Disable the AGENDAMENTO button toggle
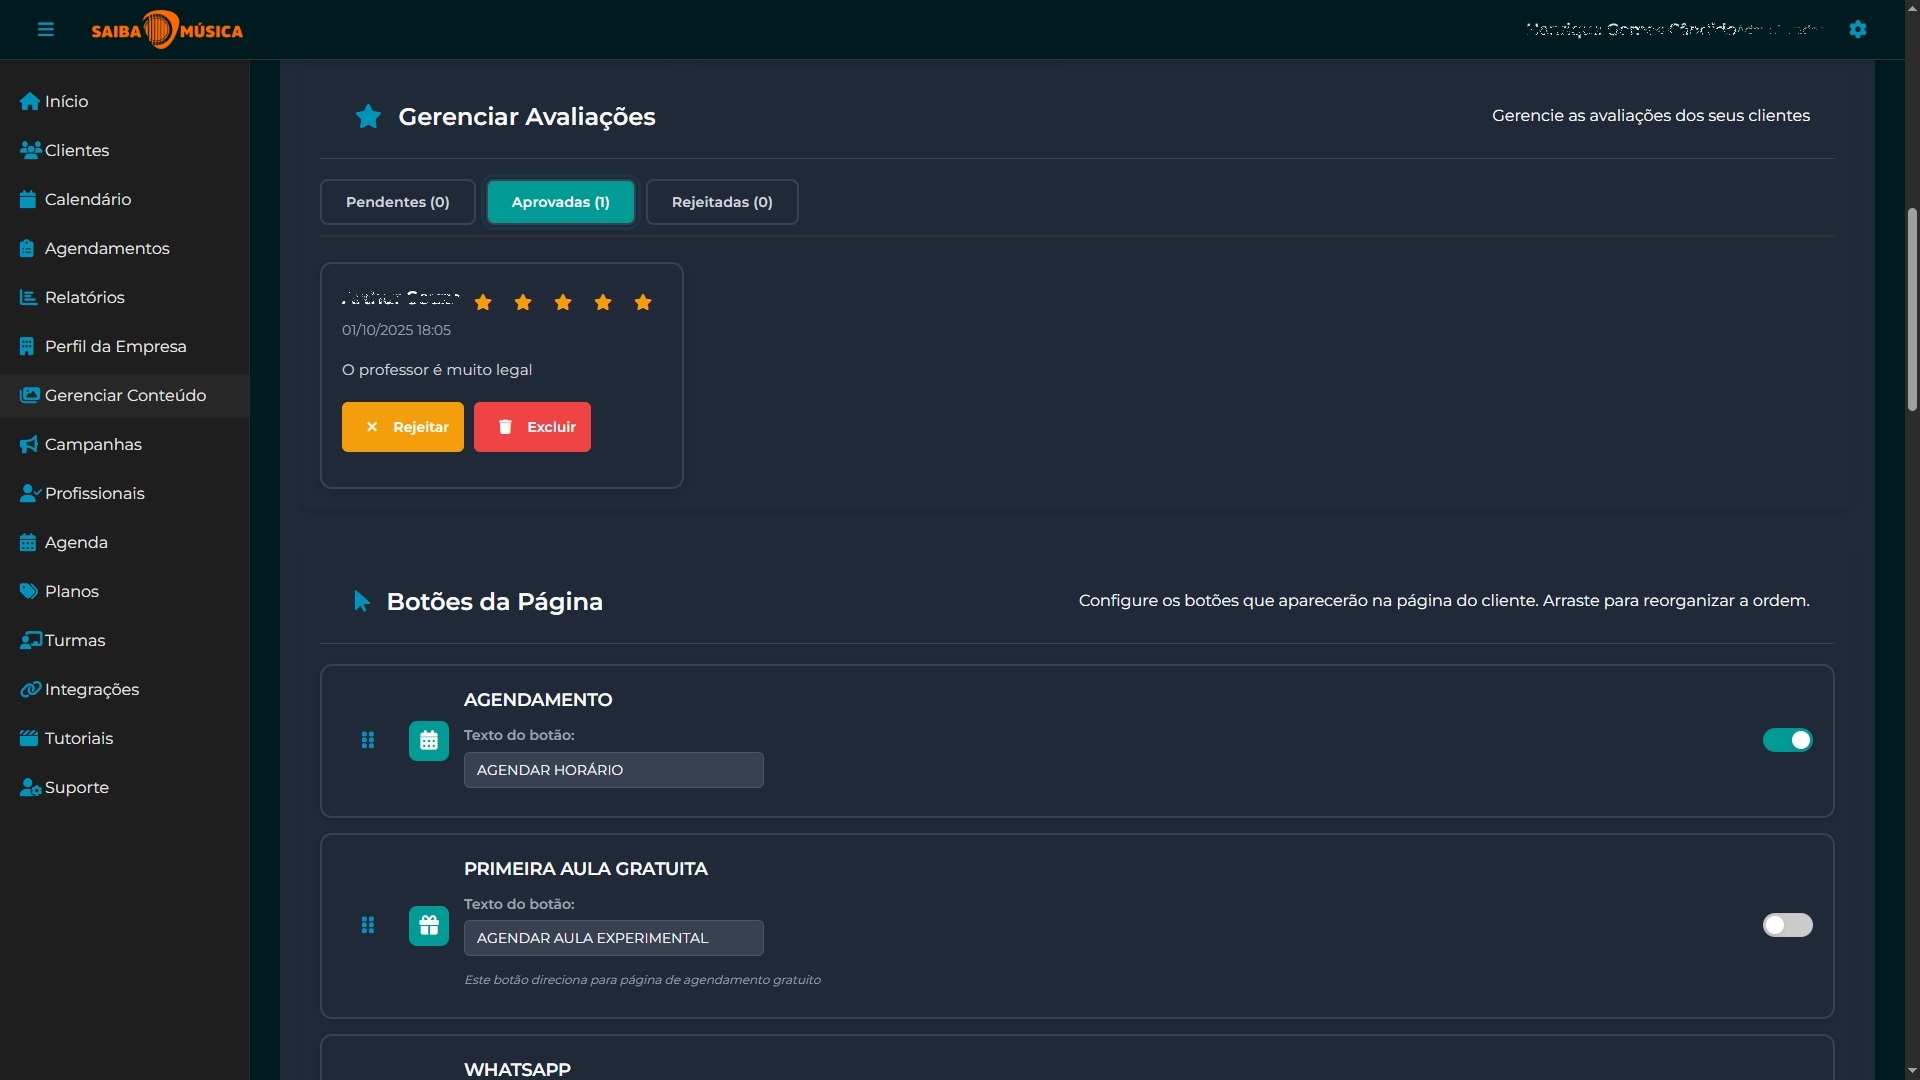The width and height of the screenshot is (1920, 1080). point(1787,740)
